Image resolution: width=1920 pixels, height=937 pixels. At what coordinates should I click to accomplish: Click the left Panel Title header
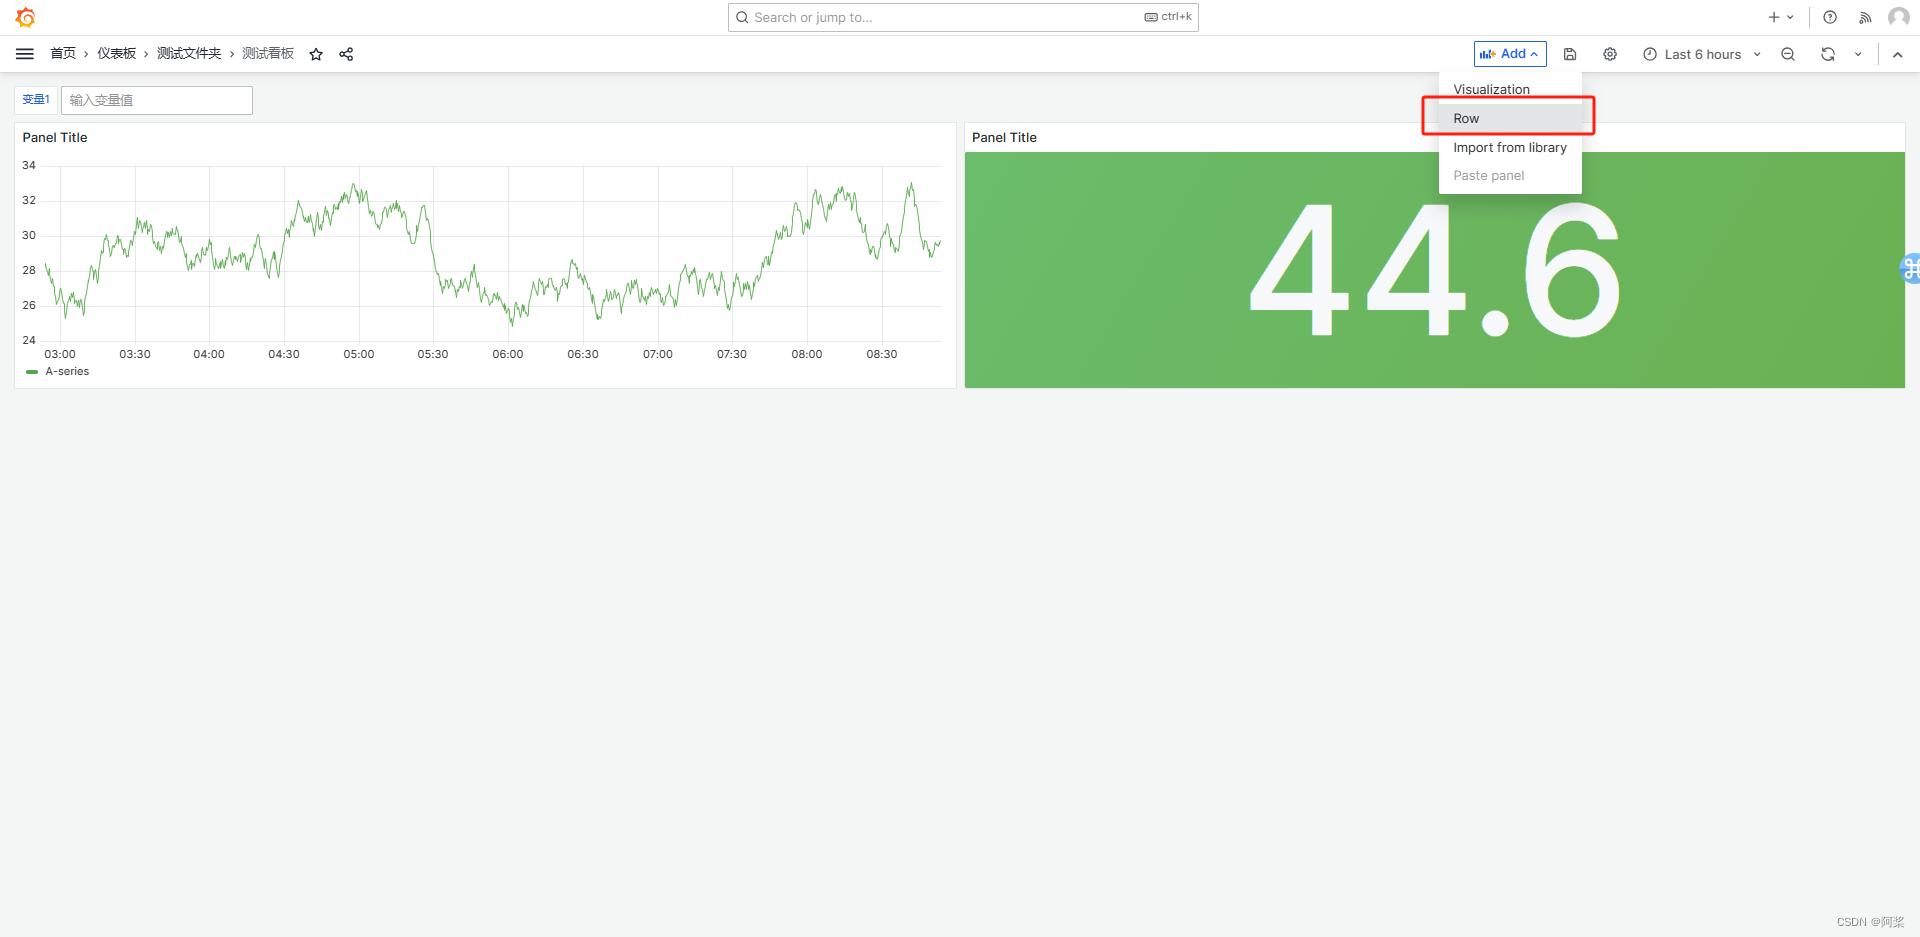[x=55, y=137]
